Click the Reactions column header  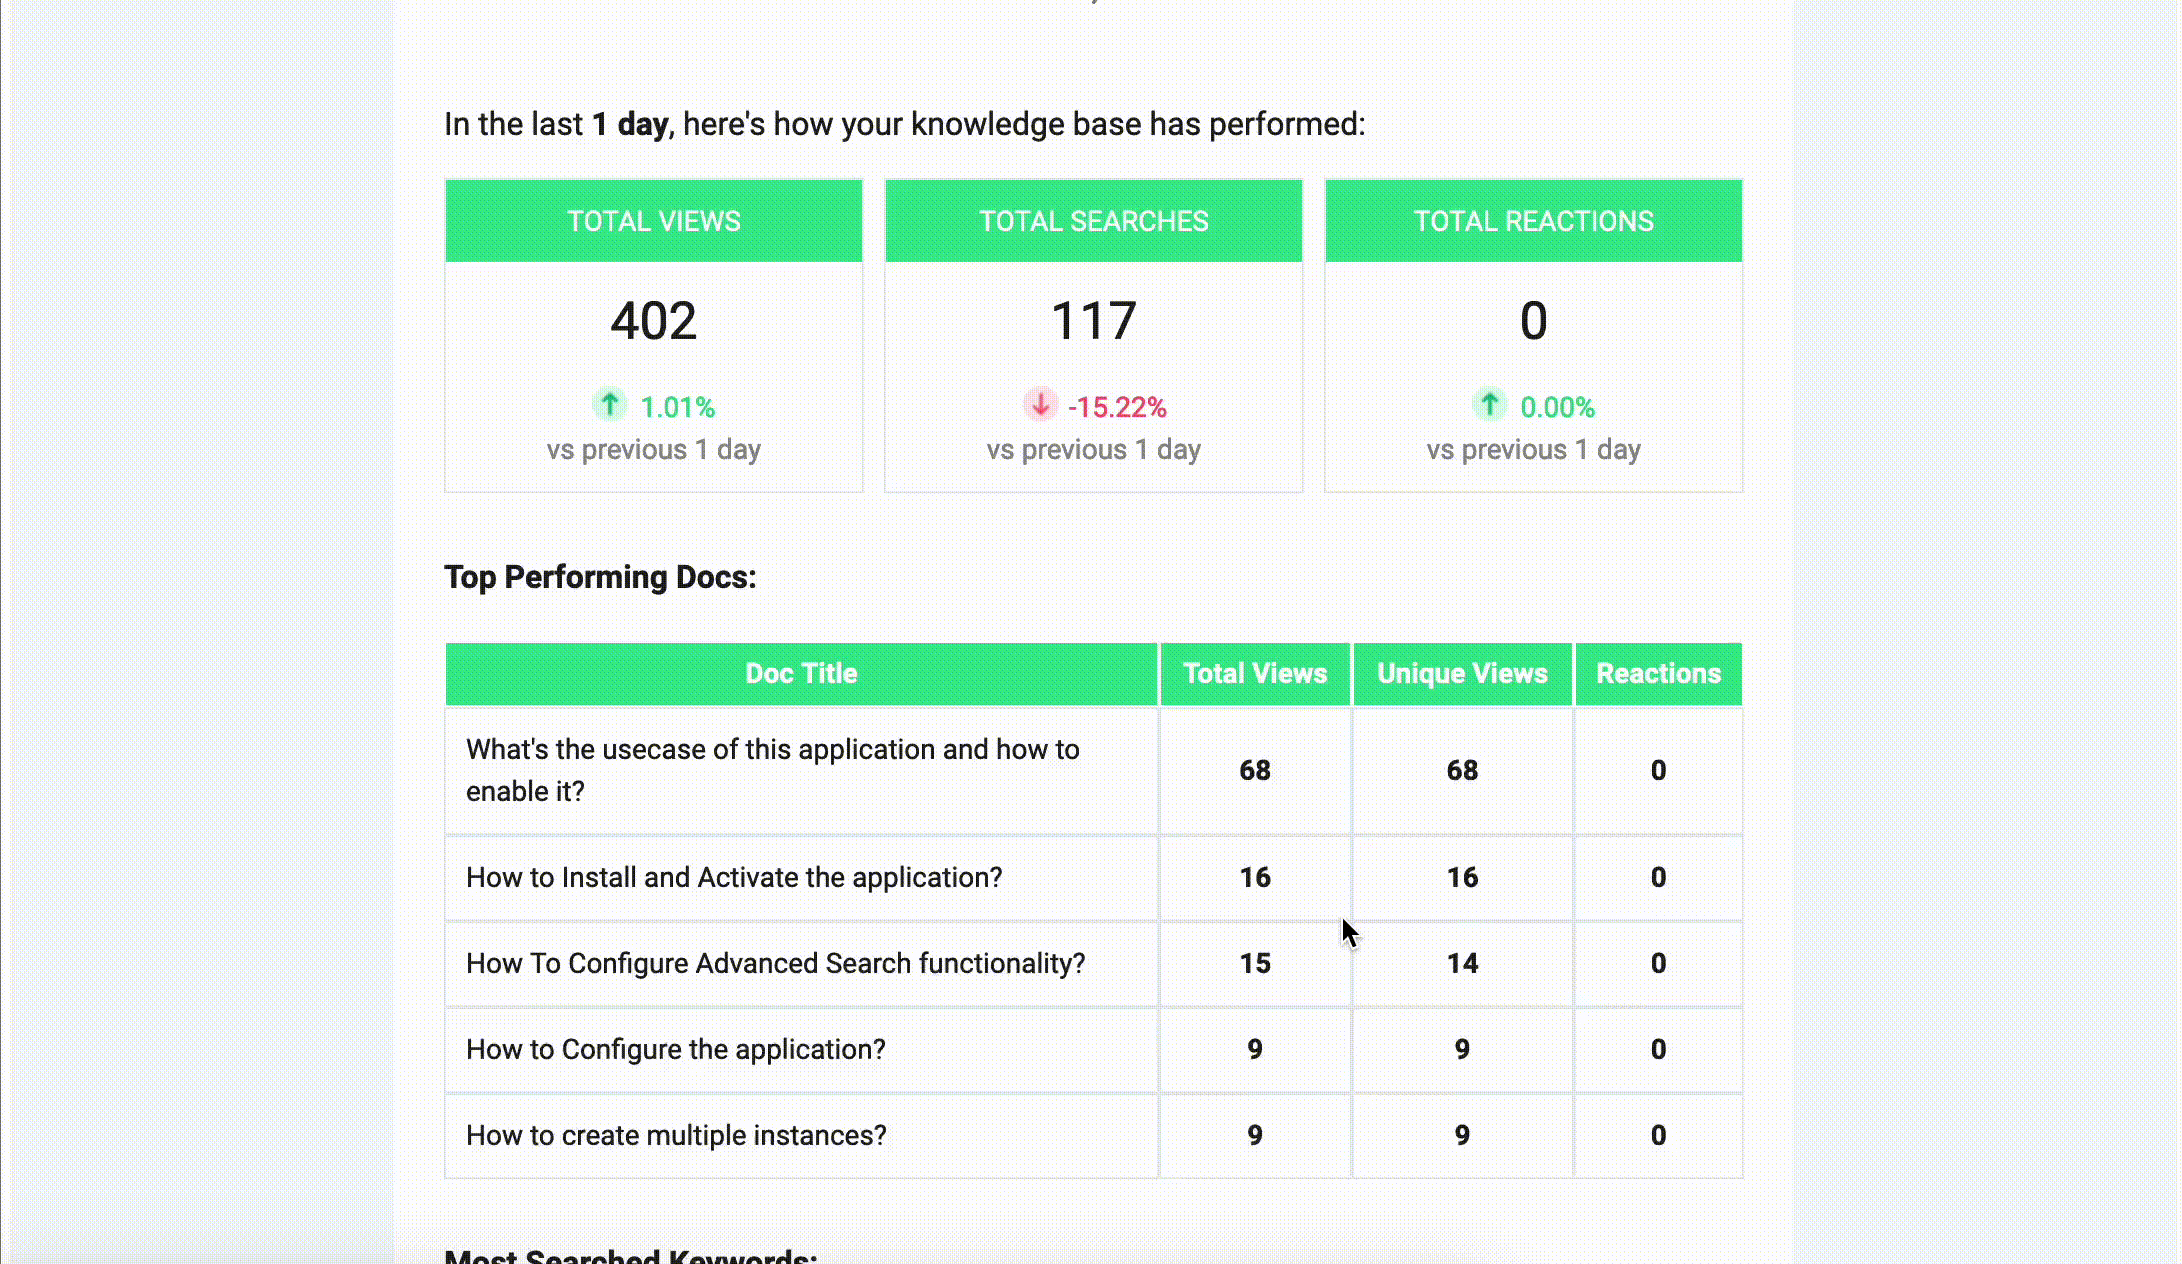coord(1658,674)
